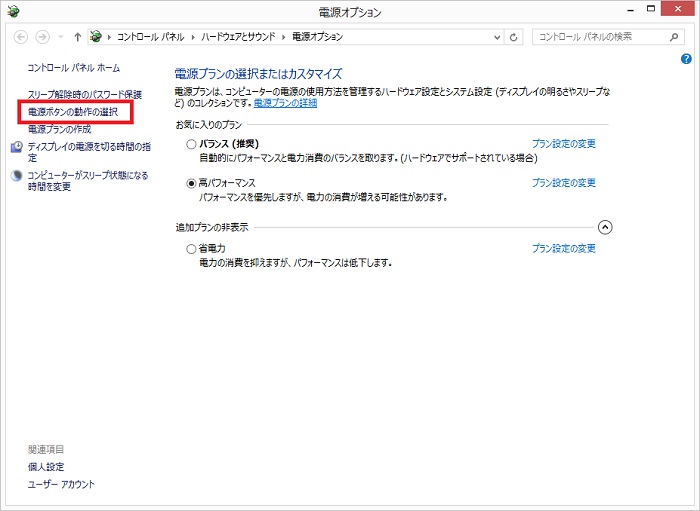Image resolution: width=700 pixels, height=511 pixels.
Task: Click the power options icon in title bar
Action: point(13,11)
